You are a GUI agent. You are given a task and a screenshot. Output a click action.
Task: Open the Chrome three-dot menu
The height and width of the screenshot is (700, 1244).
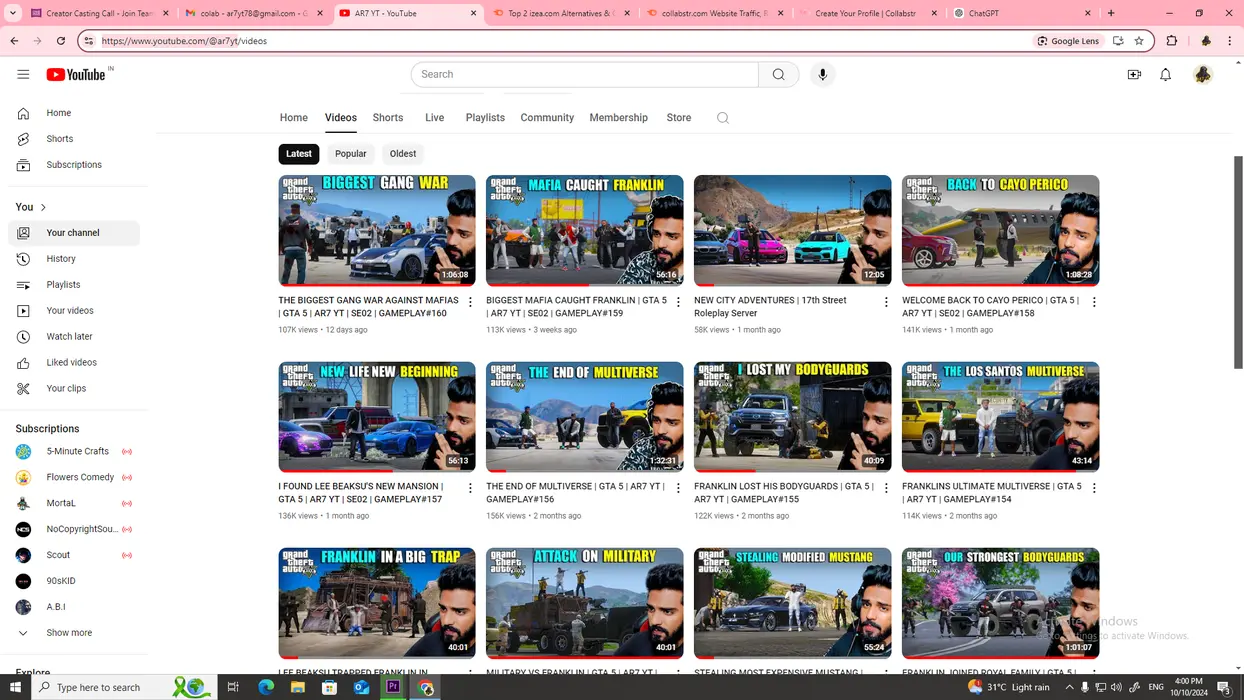pos(1230,41)
